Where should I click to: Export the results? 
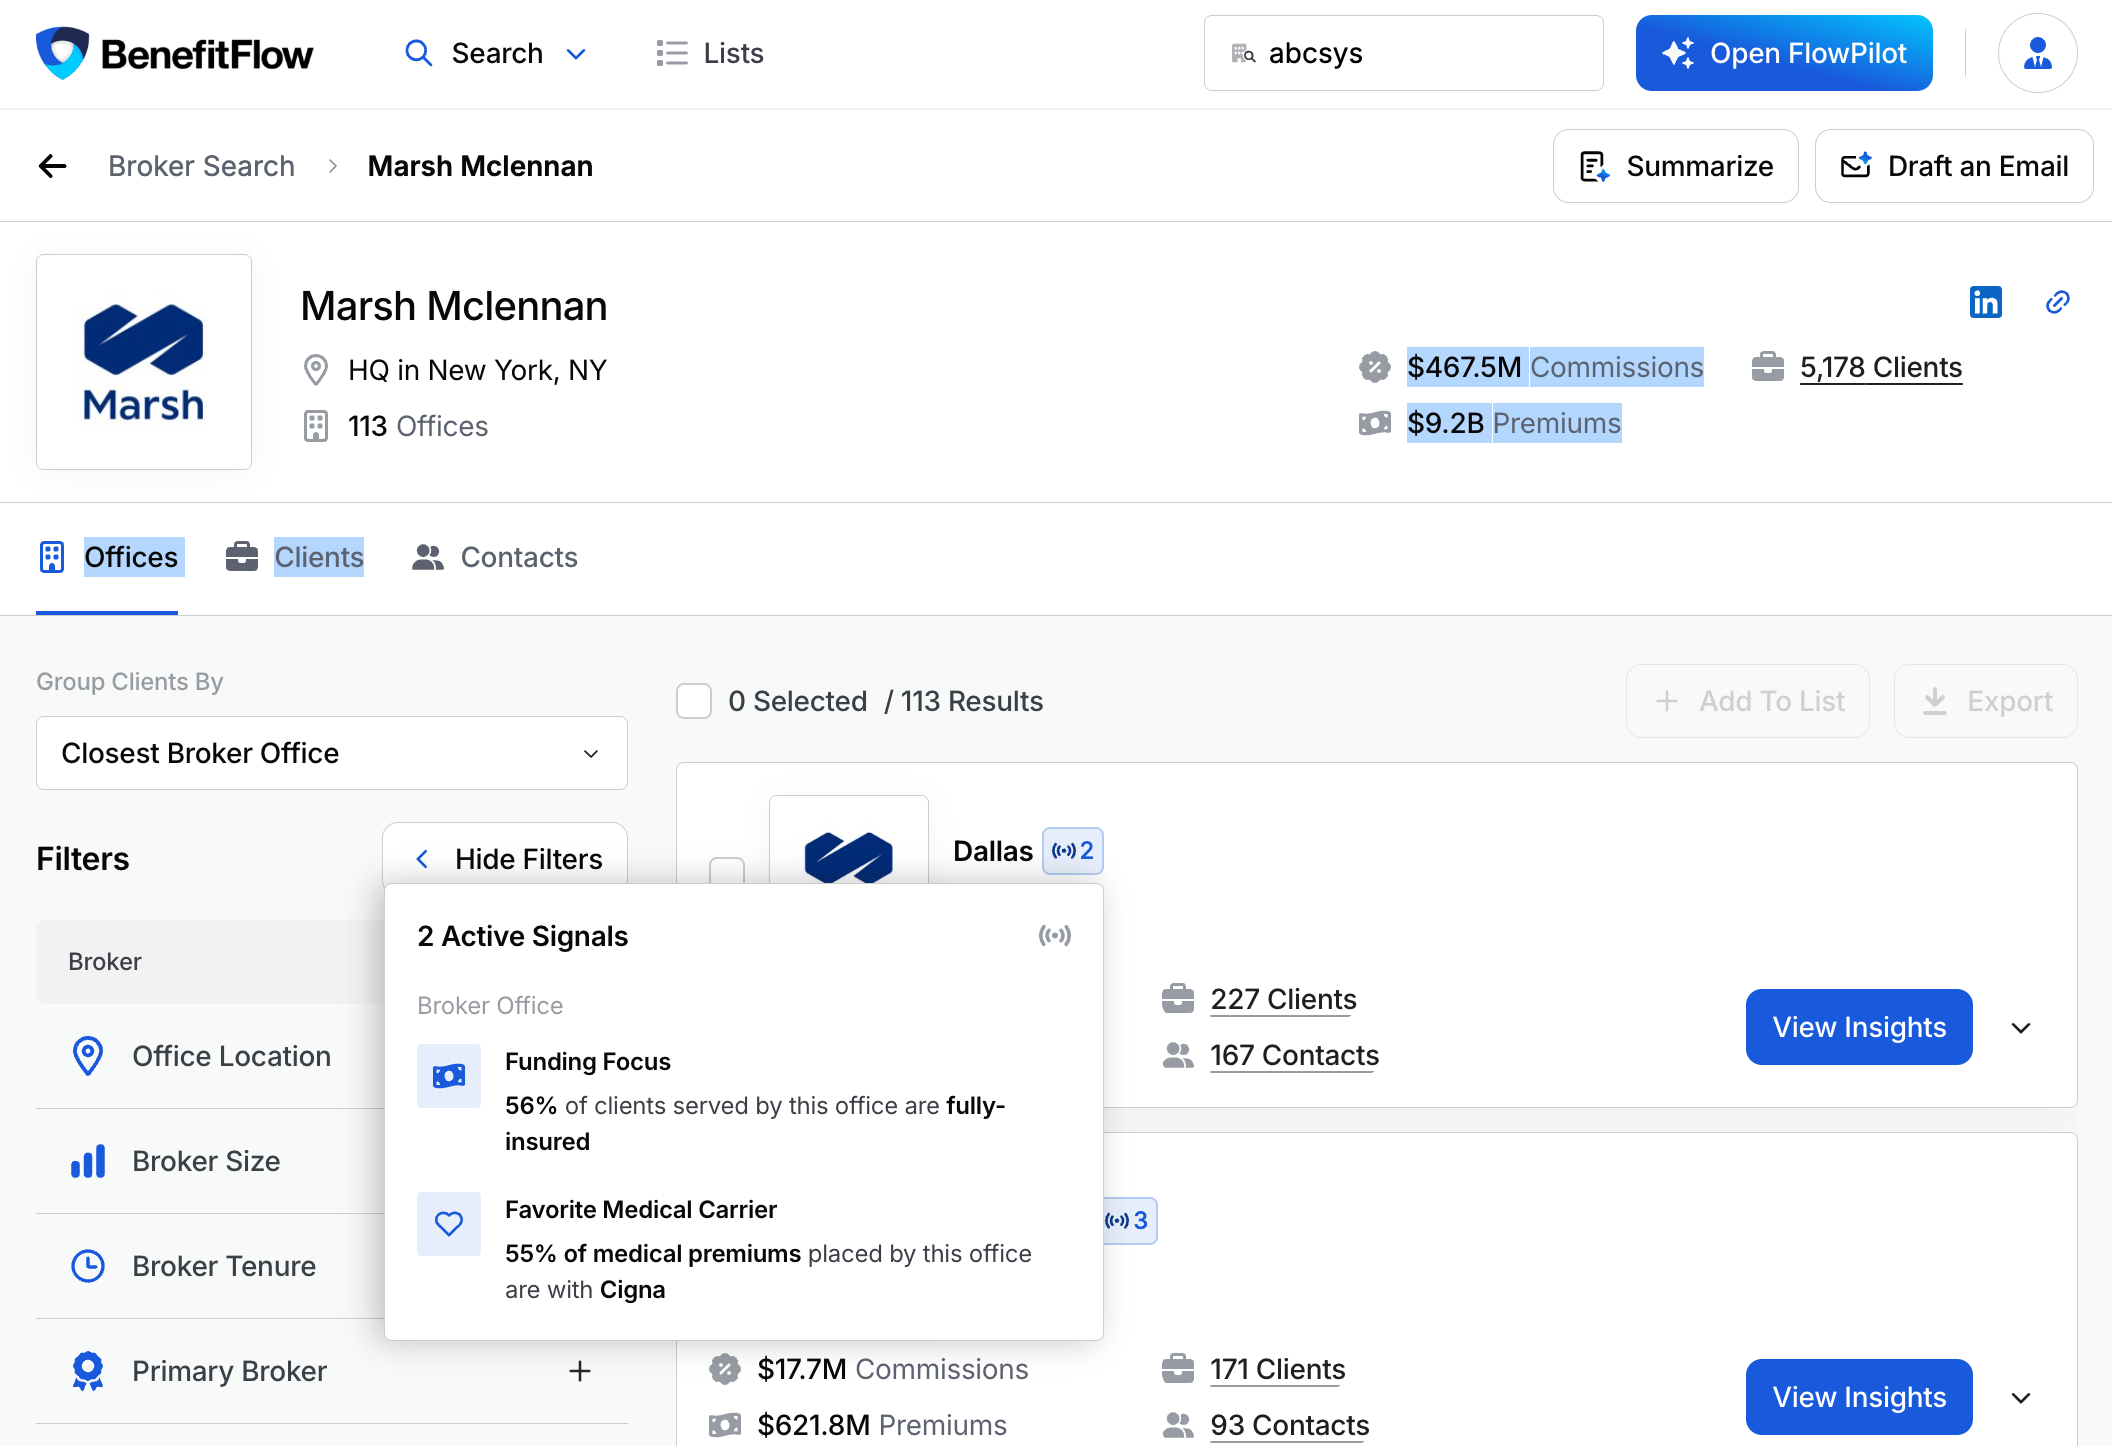tap(1985, 701)
